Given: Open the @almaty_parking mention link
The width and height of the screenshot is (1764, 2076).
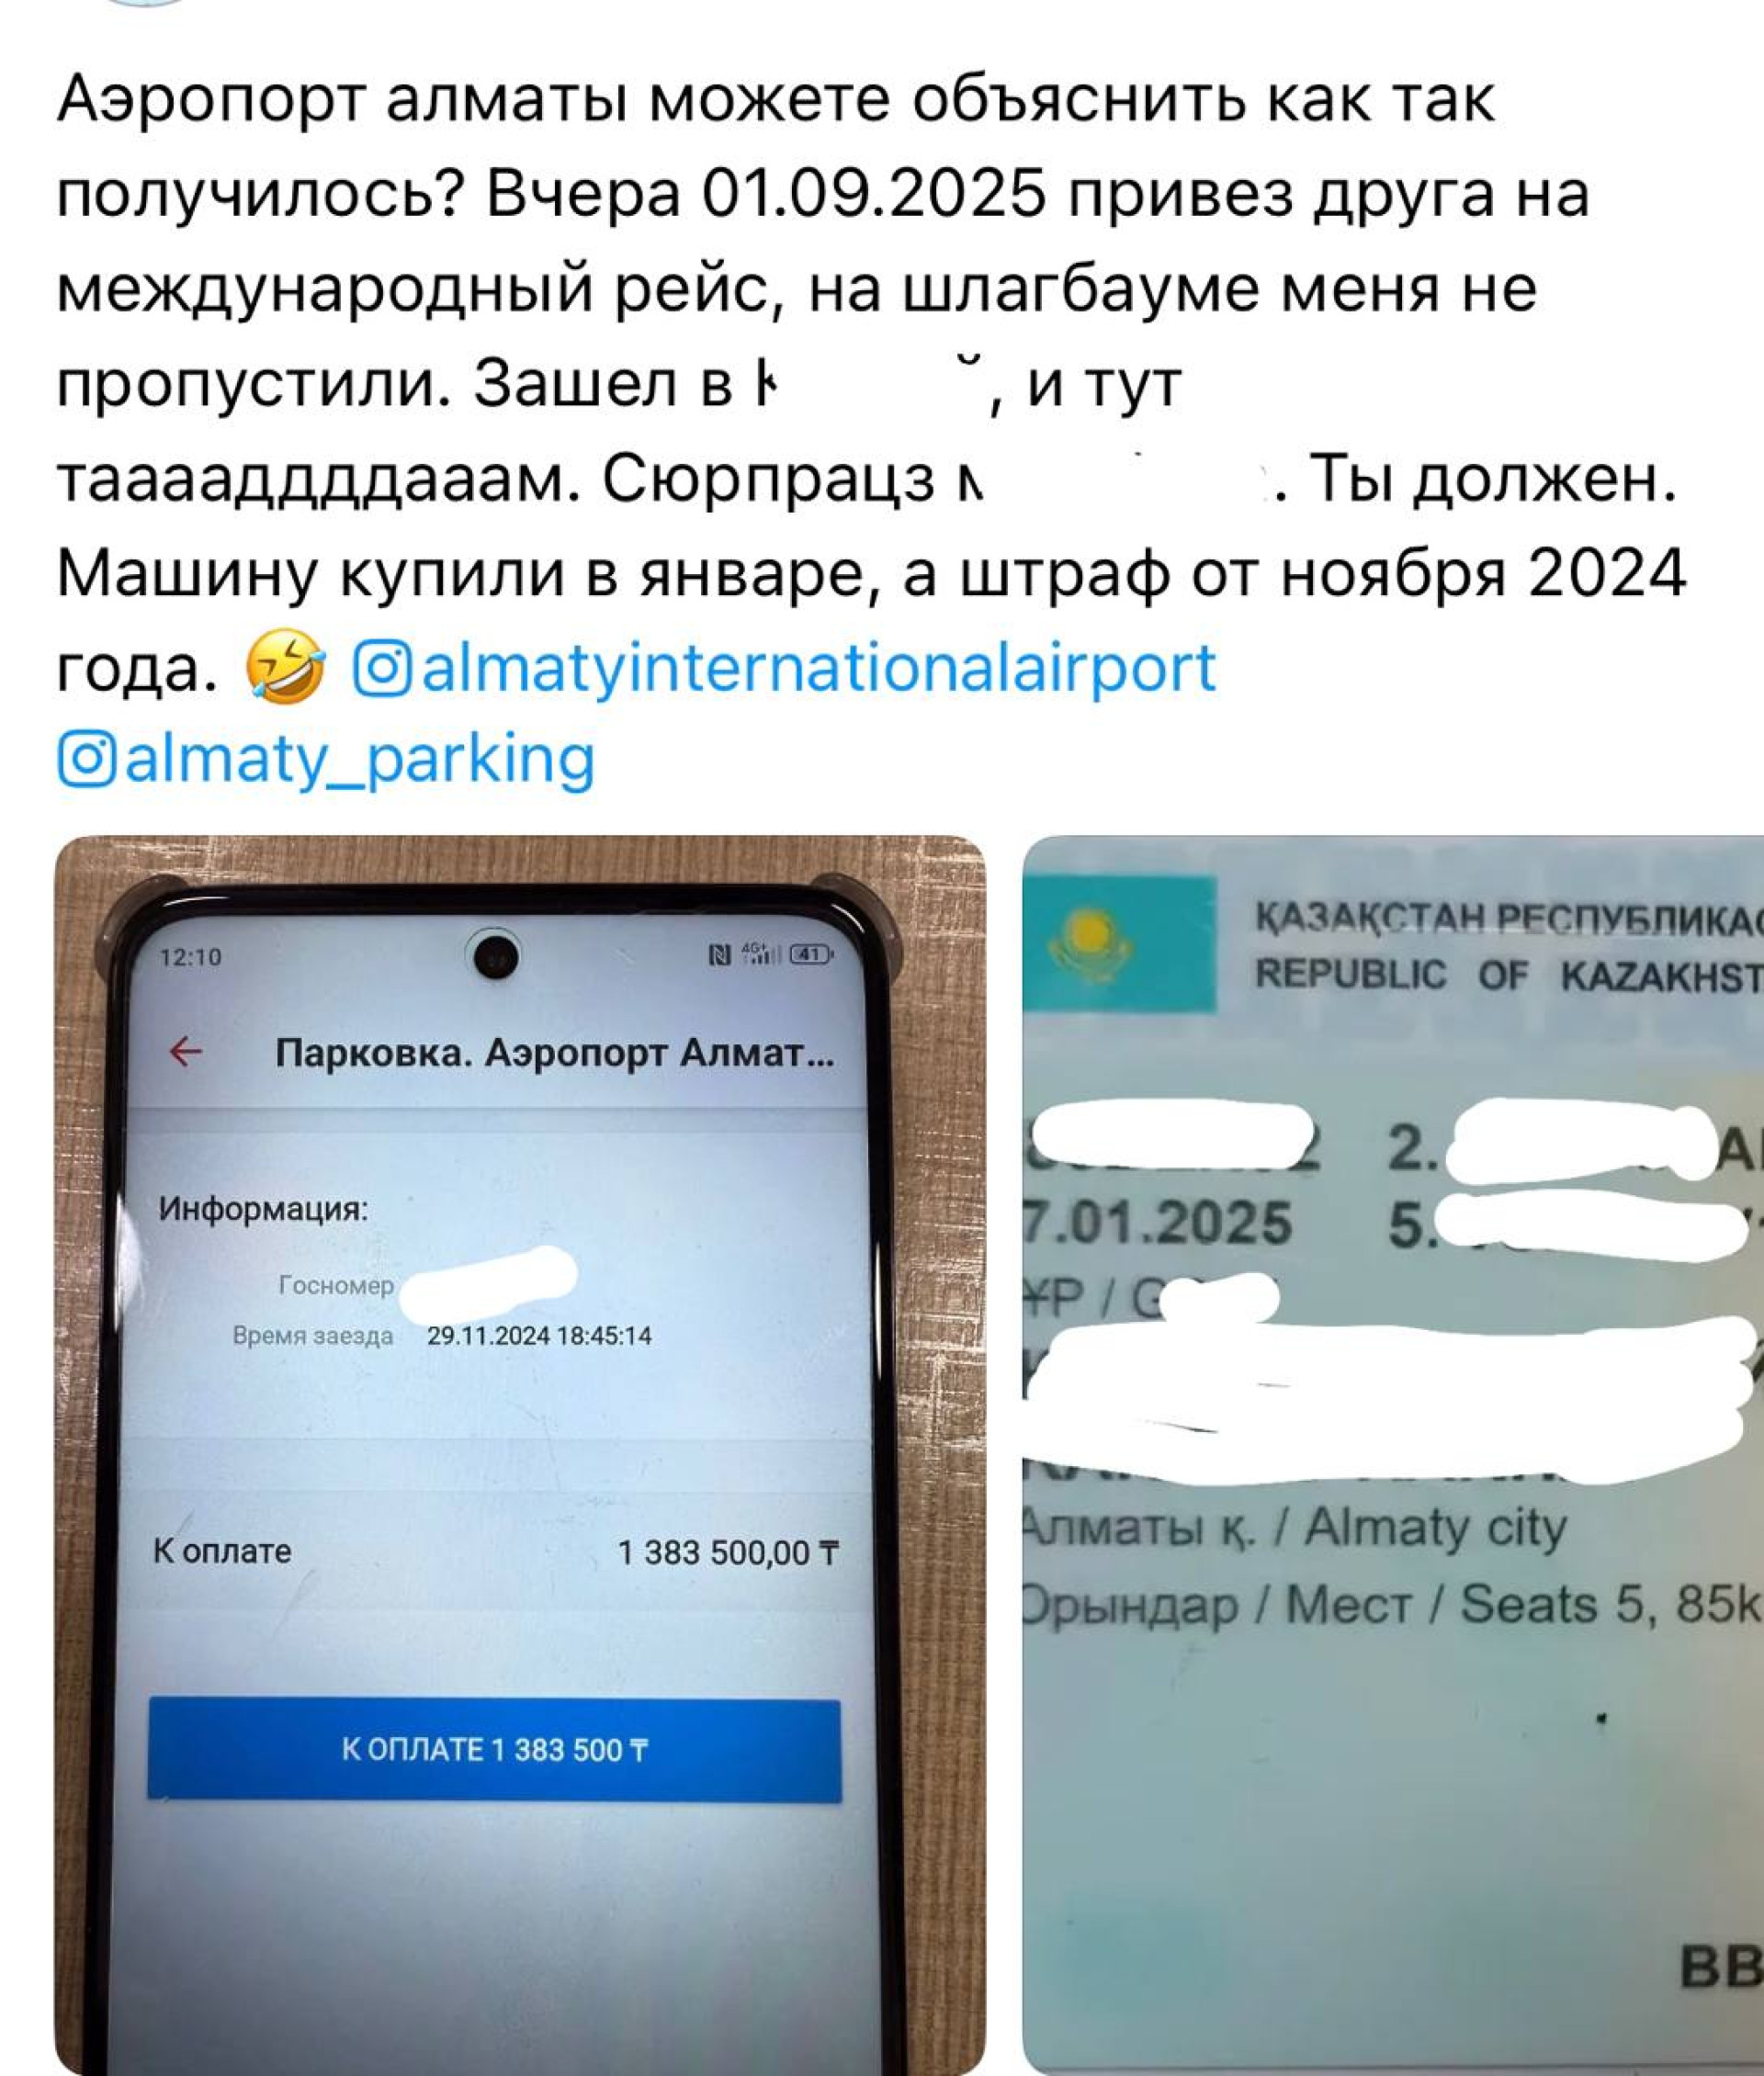Looking at the screenshot, I should pos(327,760).
